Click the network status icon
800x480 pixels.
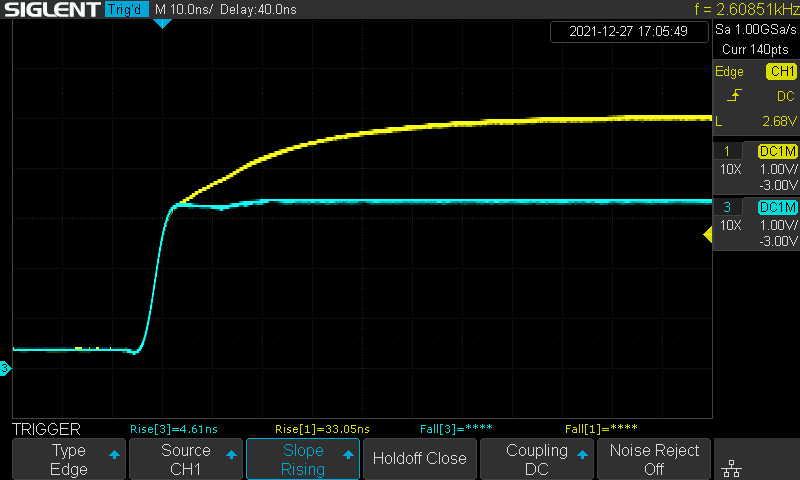[732, 468]
